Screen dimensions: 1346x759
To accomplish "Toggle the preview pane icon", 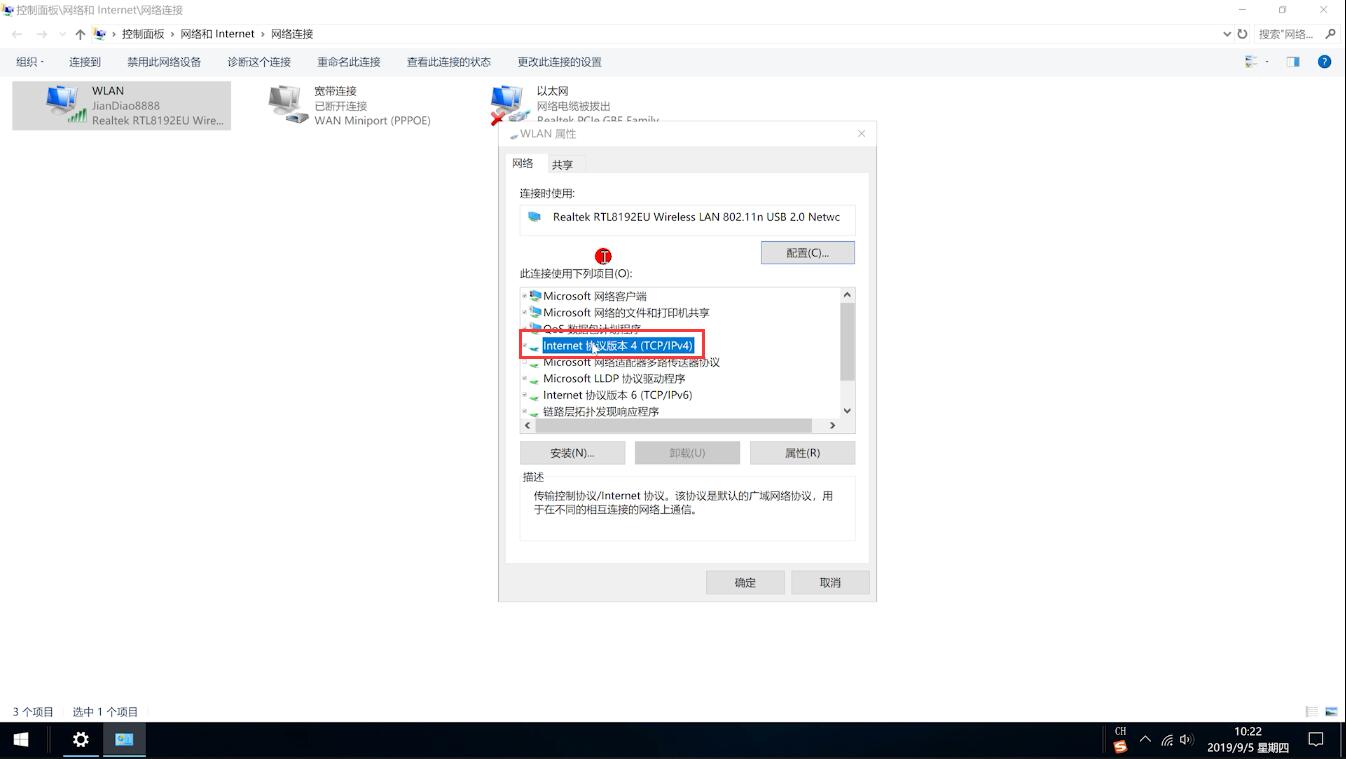I will 1293,62.
